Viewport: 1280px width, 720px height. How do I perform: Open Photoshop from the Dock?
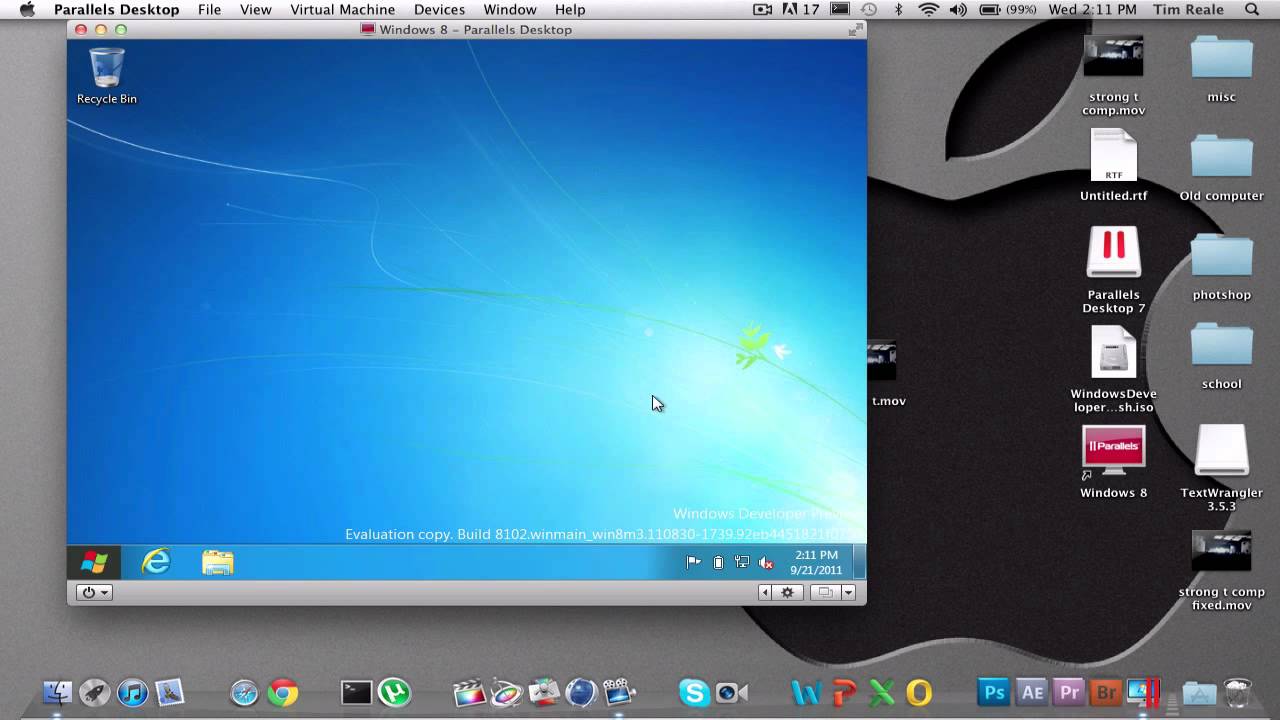click(x=994, y=692)
